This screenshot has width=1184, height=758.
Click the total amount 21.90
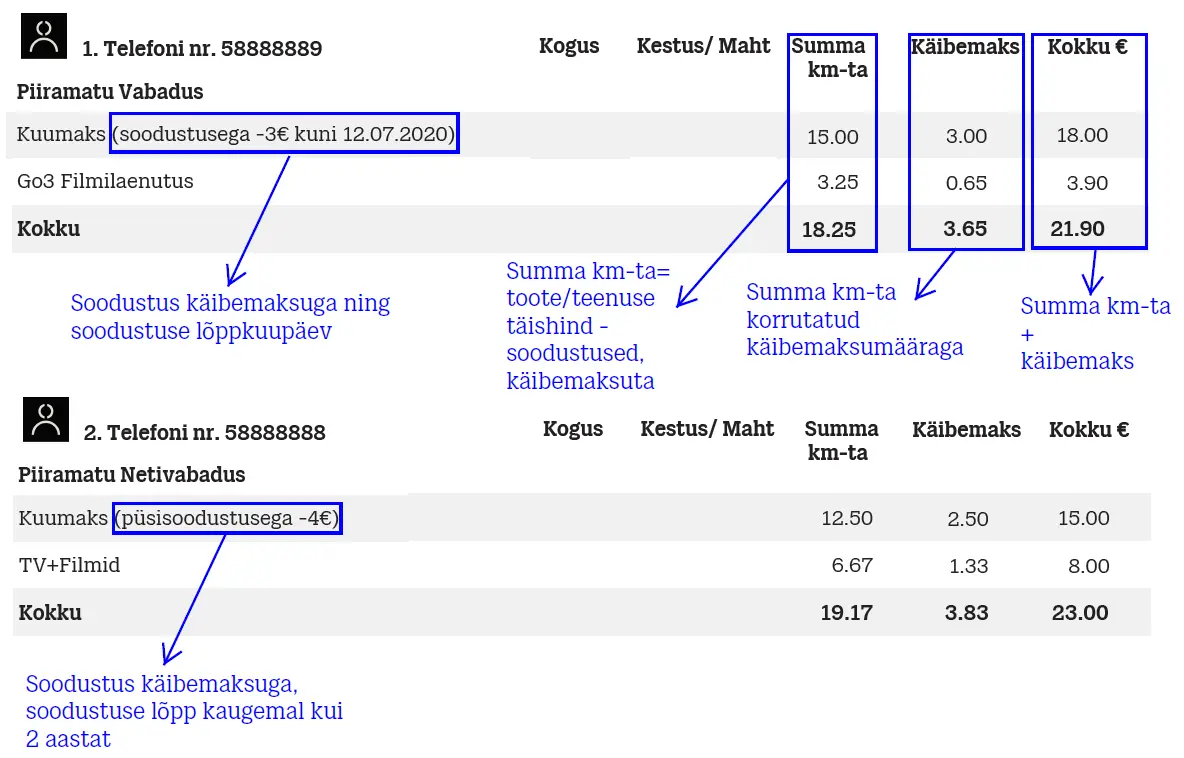point(1078,229)
